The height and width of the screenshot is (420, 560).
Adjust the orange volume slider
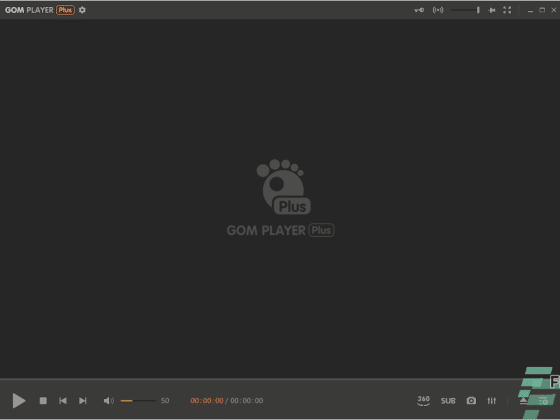138,401
